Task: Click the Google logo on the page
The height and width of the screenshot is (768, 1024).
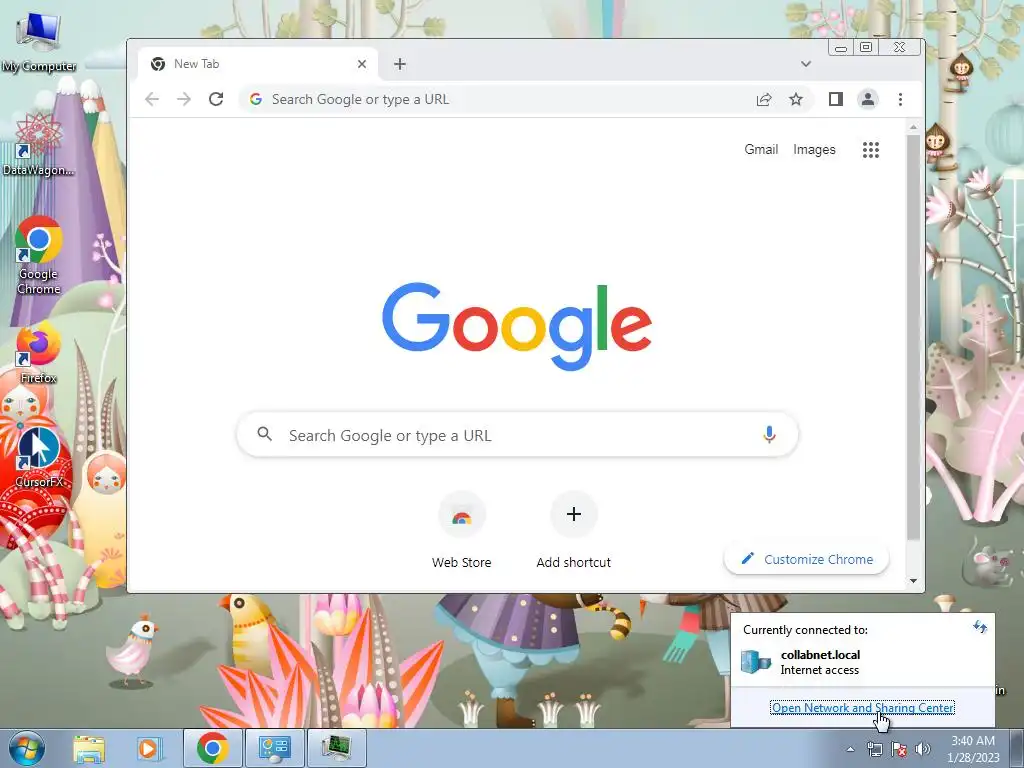Action: click(x=517, y=326)
